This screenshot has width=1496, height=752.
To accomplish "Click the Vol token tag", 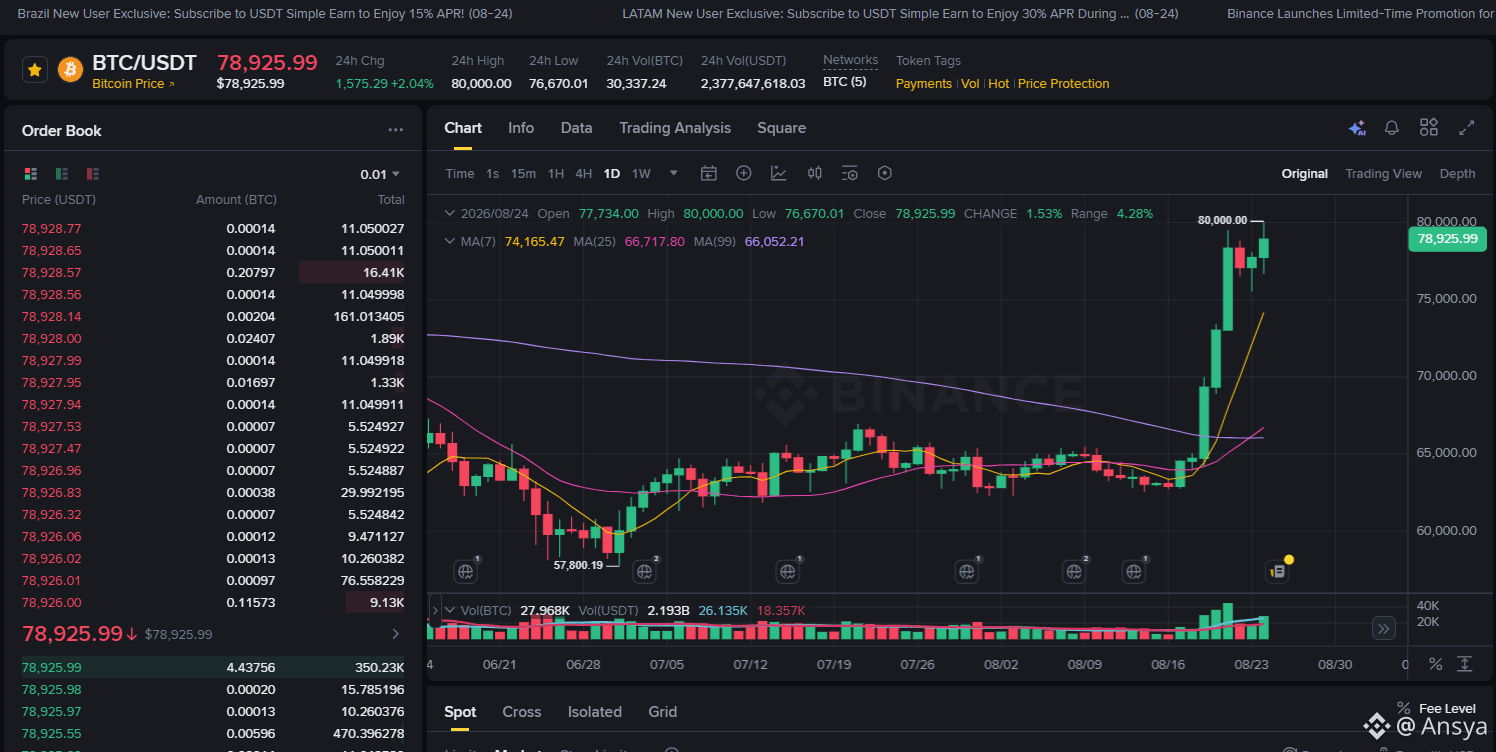I will [x=970, y=84].
